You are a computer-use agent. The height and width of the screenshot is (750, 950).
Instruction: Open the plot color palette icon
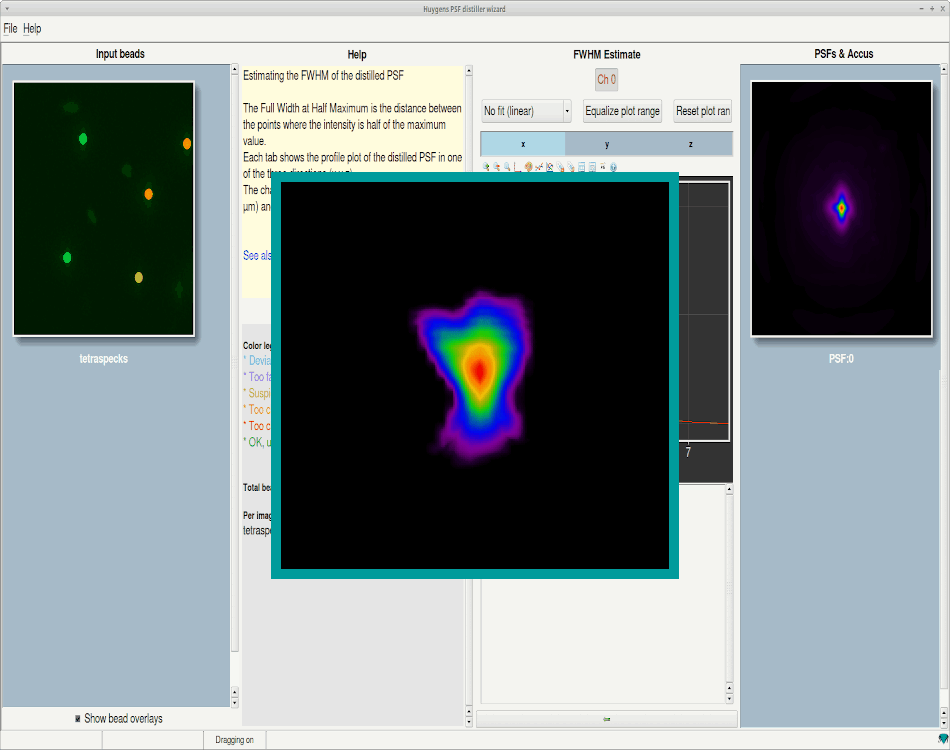[x=528, y=167]
